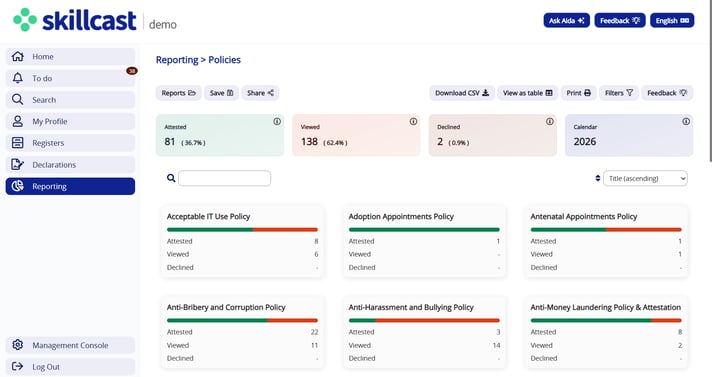
Task: Open Anti-Harassment and Bullying Policy card
Action: pyautogui.click(x=424, y=332)
